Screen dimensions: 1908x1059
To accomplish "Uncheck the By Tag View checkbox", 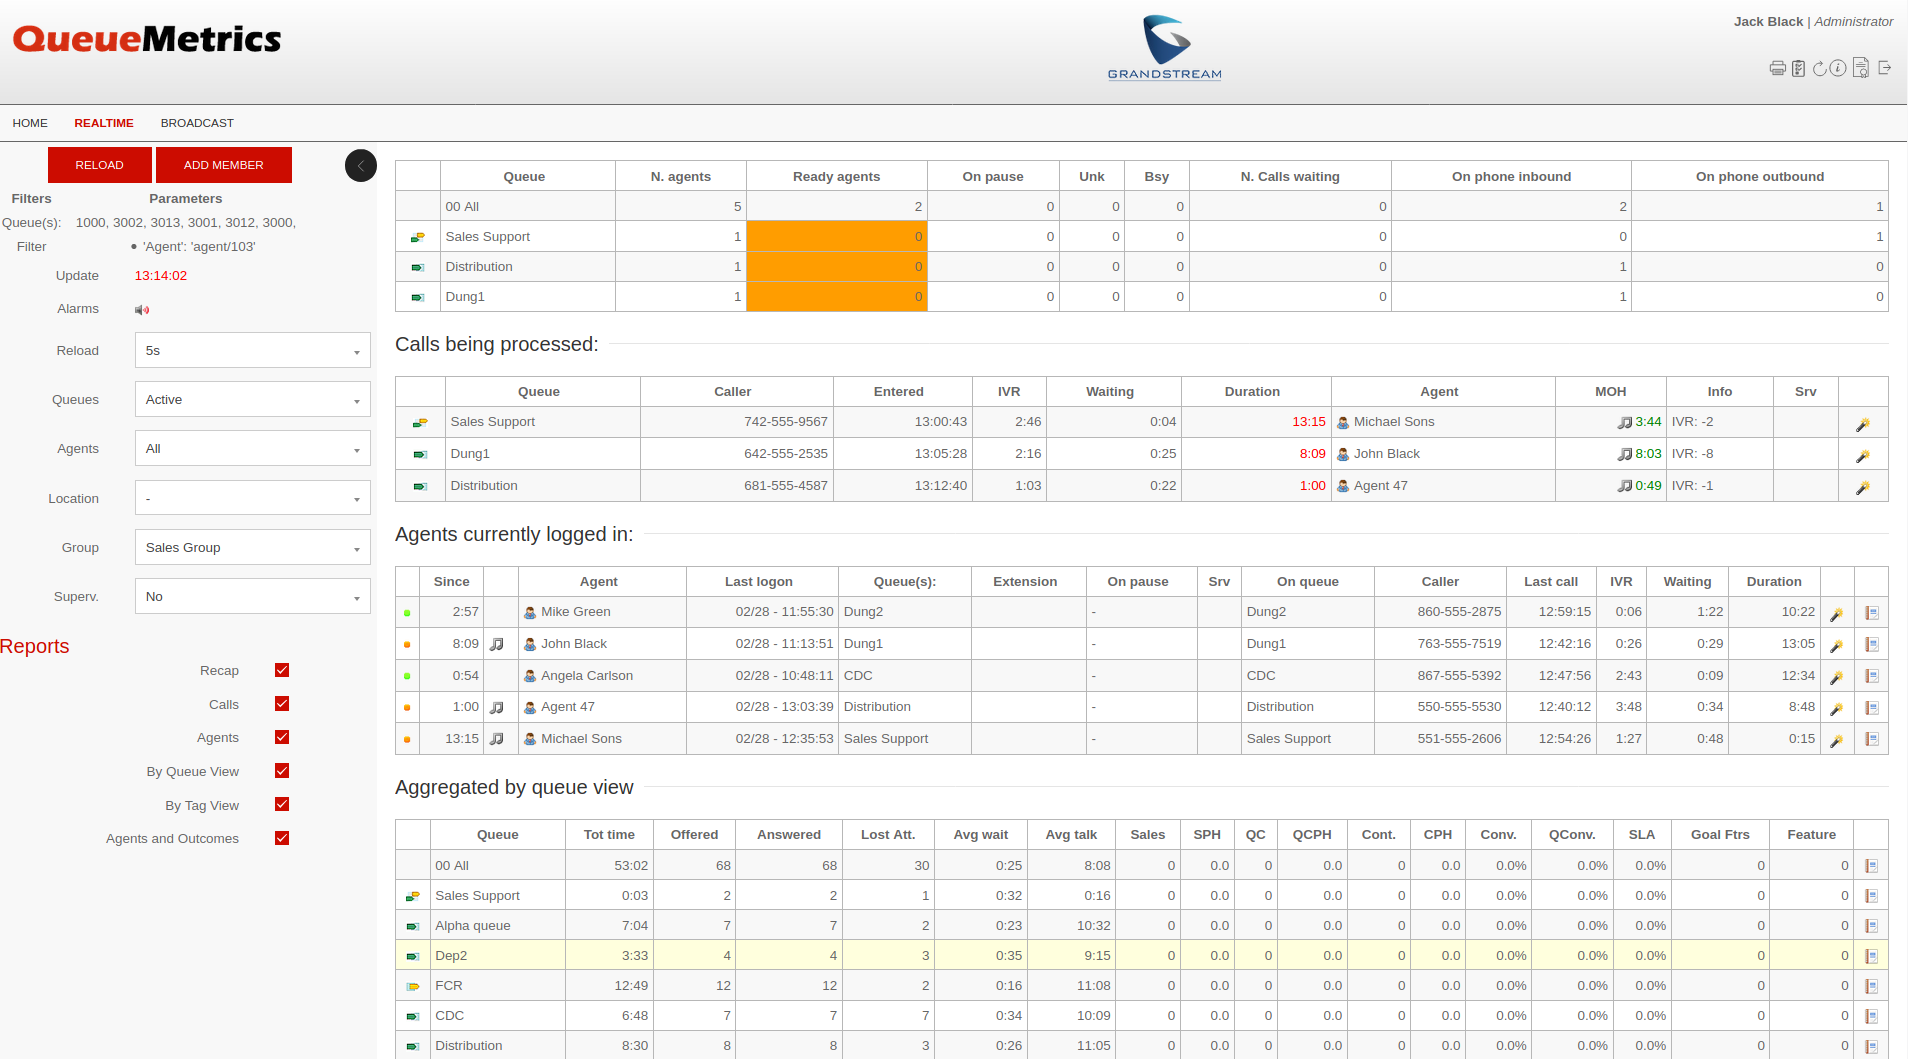I will tap(282, 805).
